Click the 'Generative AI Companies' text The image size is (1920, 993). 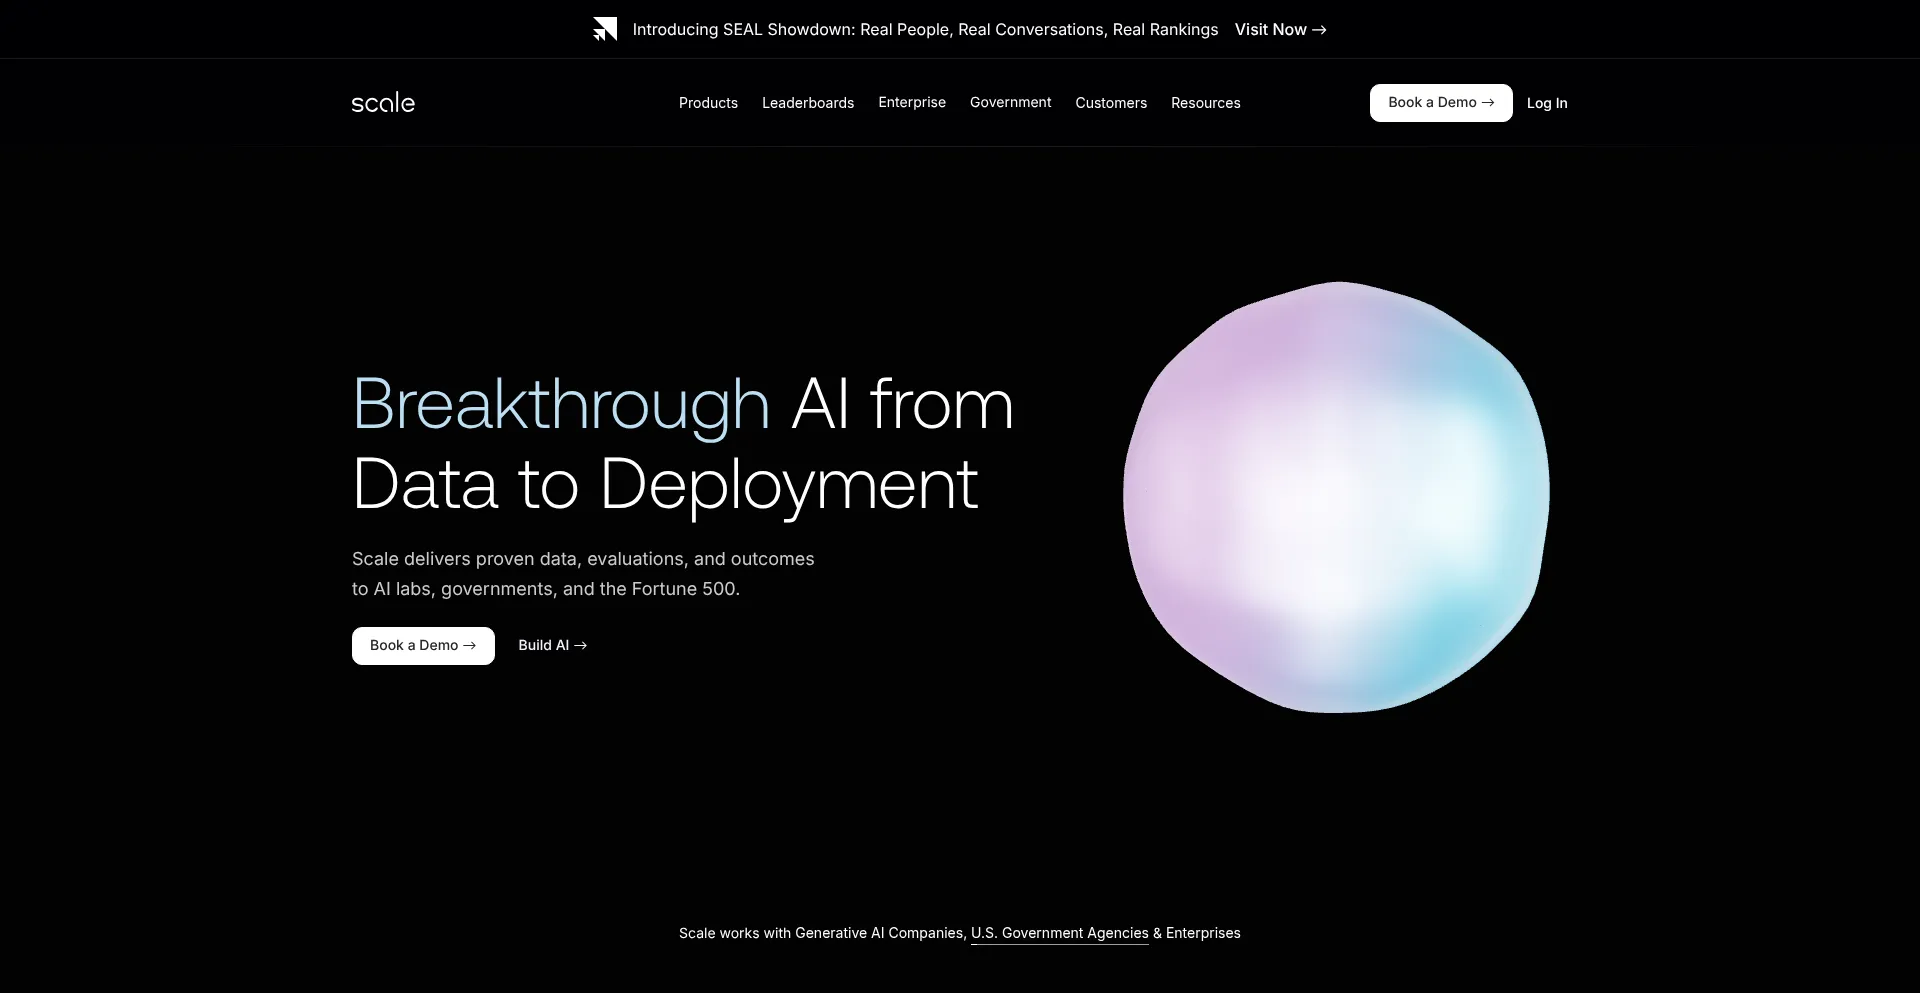coord(879,933)
